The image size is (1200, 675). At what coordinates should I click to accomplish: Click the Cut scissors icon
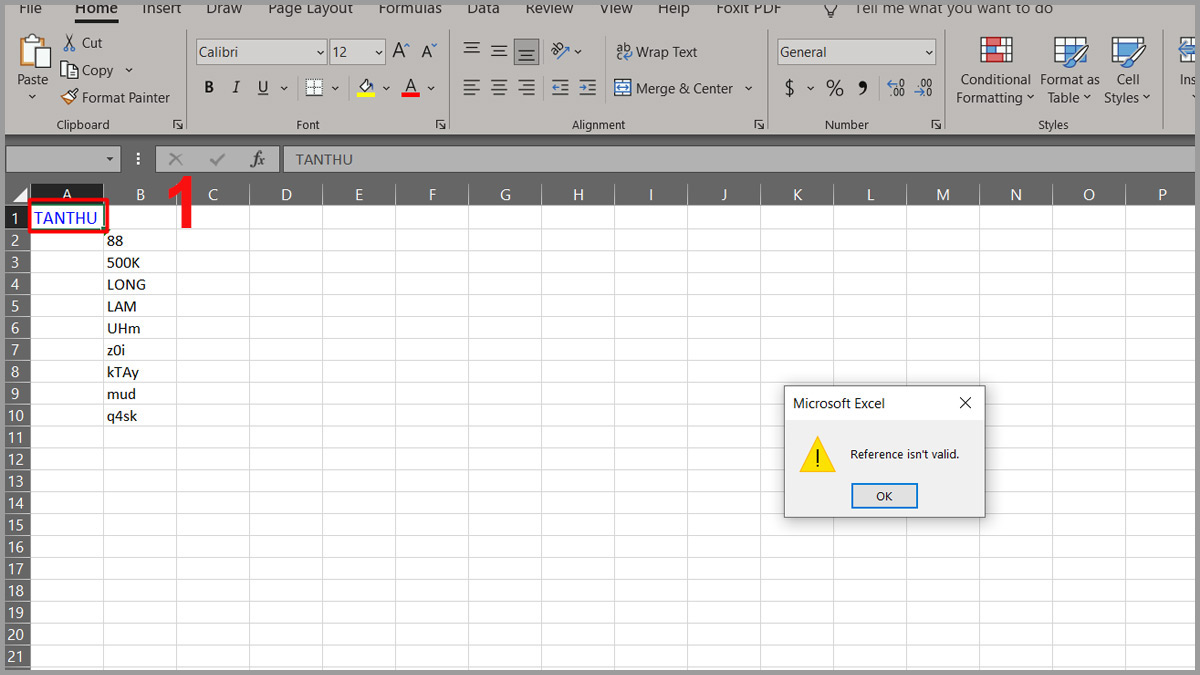tap(69, 43)
